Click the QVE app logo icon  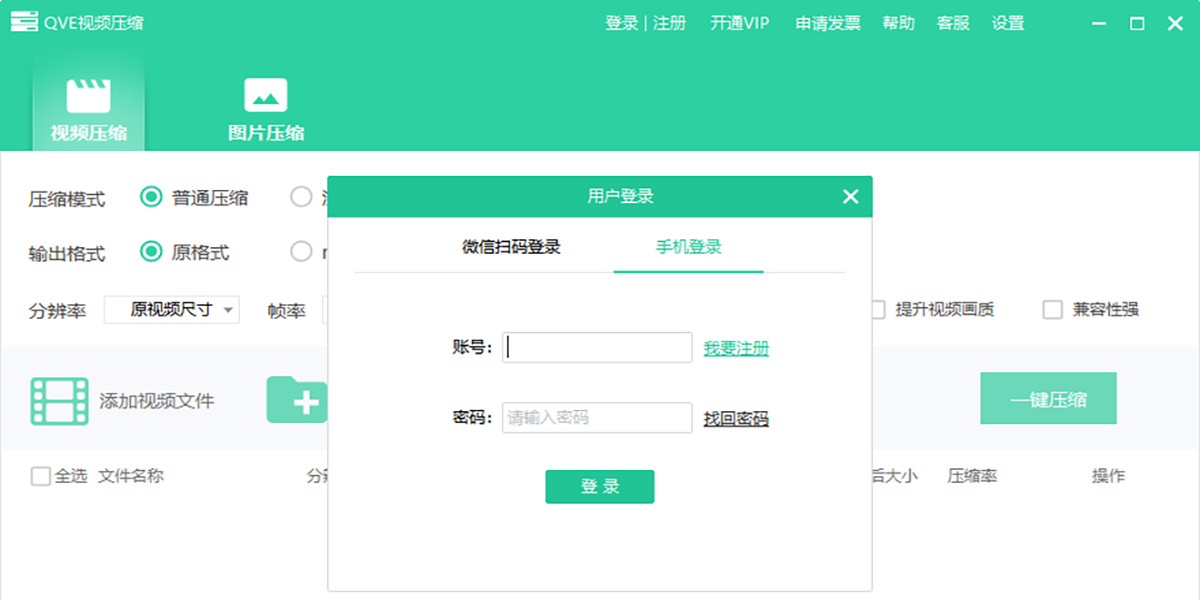pos(24,22)
